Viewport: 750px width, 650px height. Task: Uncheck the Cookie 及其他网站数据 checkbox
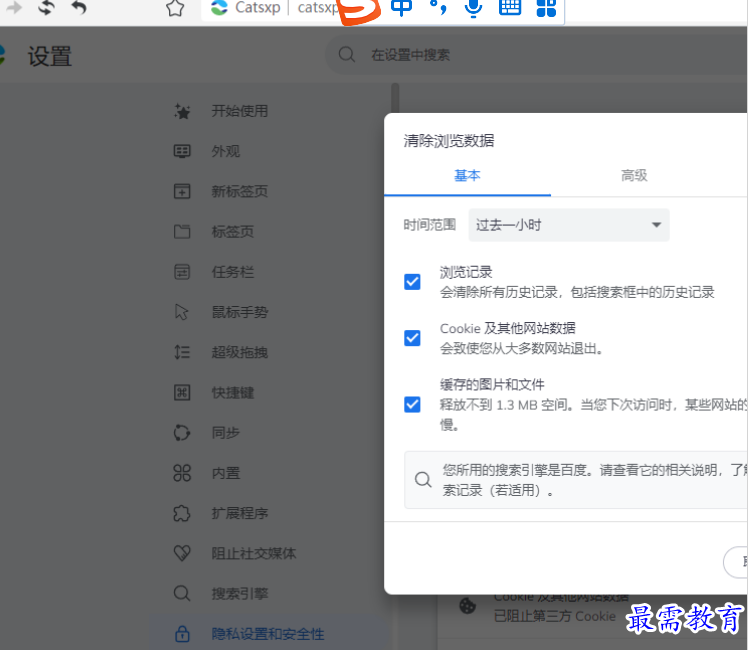[412, 338]
